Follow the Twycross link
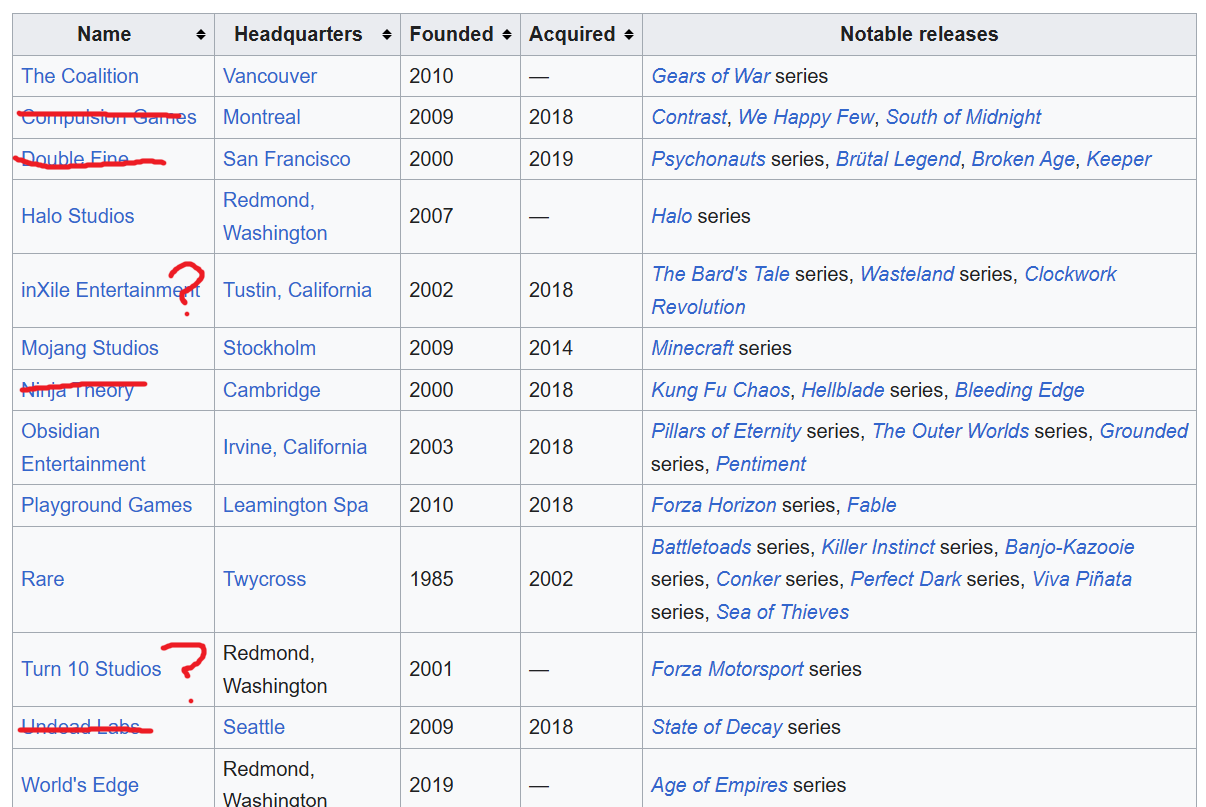This screenshot has width=1206, height=807. coord(265,579)
